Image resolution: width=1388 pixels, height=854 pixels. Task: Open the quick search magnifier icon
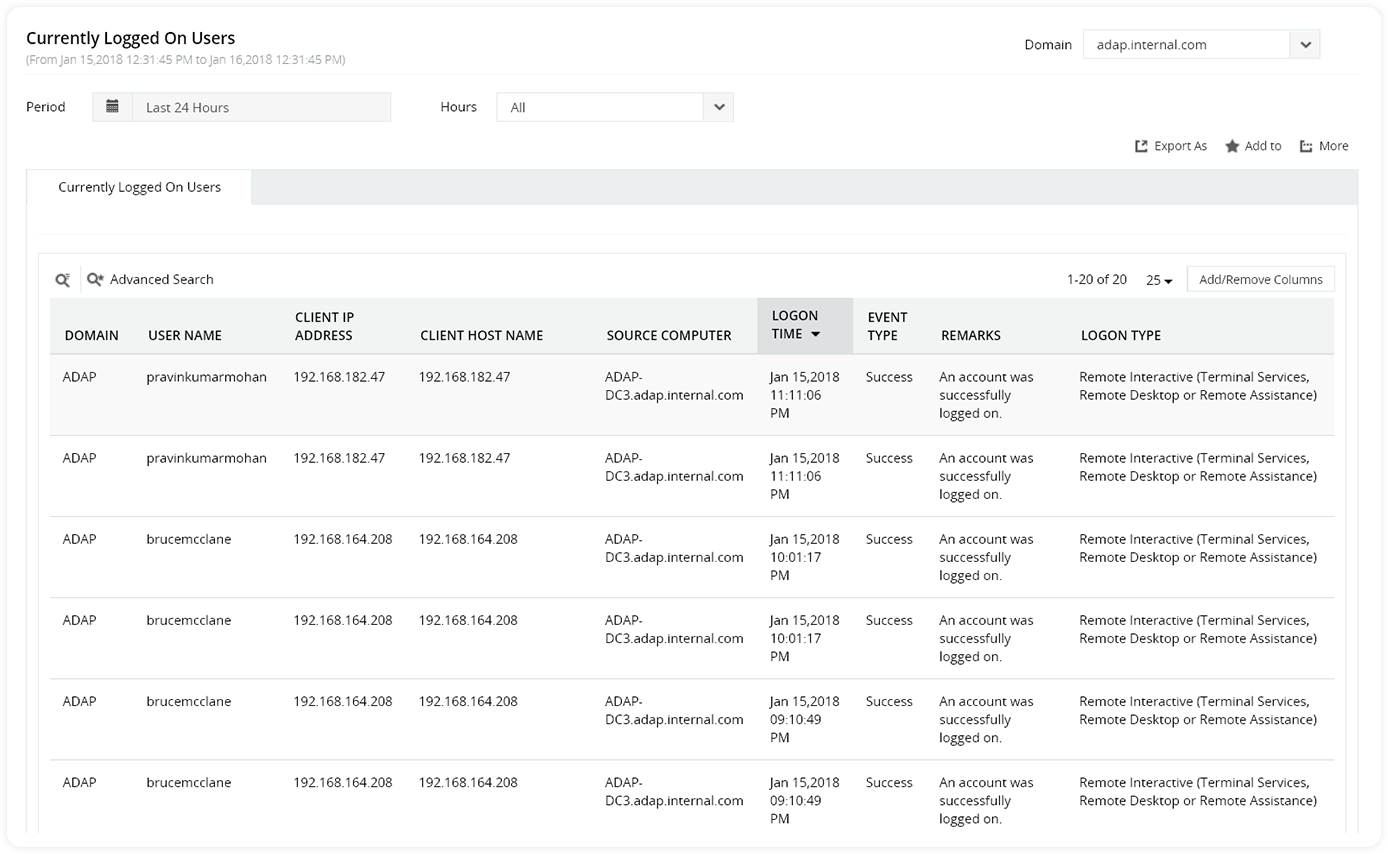pos(62,279)
